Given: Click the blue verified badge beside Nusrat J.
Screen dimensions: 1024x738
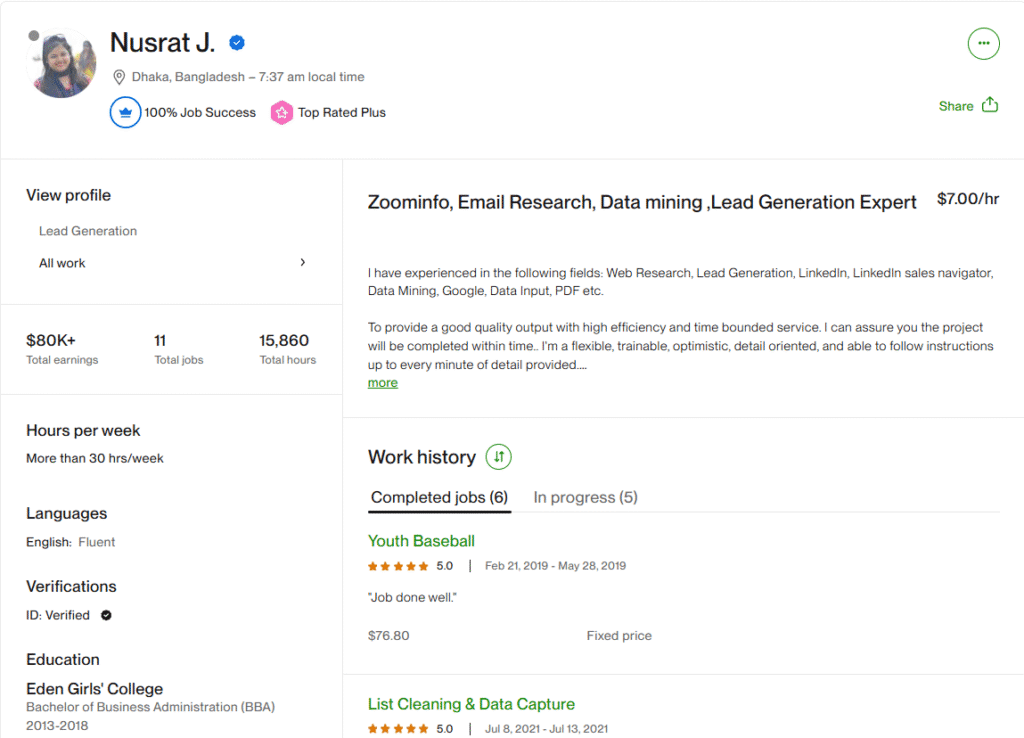Looking at the screenshot, I should tap(237, 43).
